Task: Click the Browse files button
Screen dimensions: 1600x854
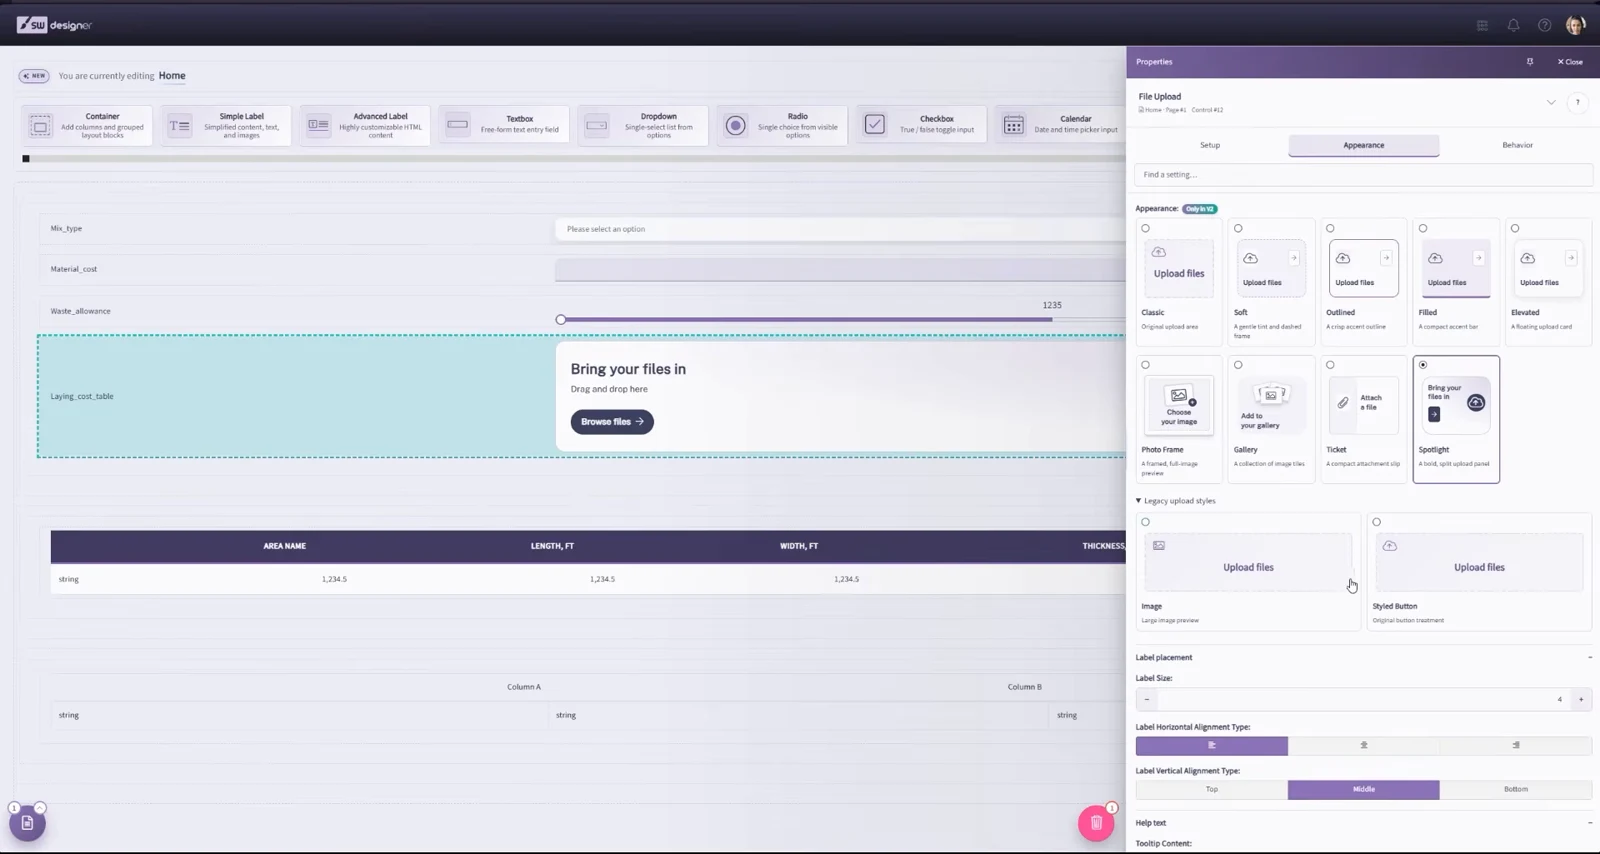Action: pos(612,422)
